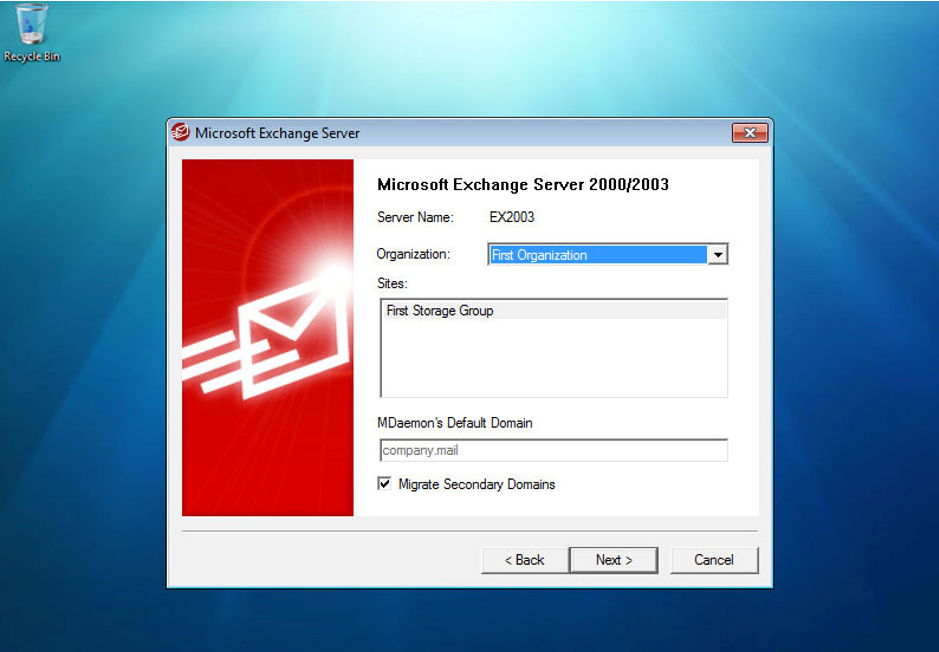Uncheck Migrate Secondary Domains checkbox

(384, 484)
